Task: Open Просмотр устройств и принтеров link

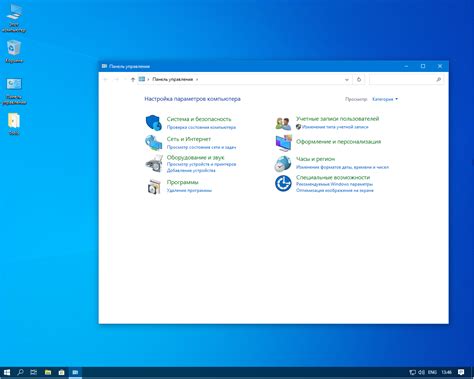Action: (201, 164)
